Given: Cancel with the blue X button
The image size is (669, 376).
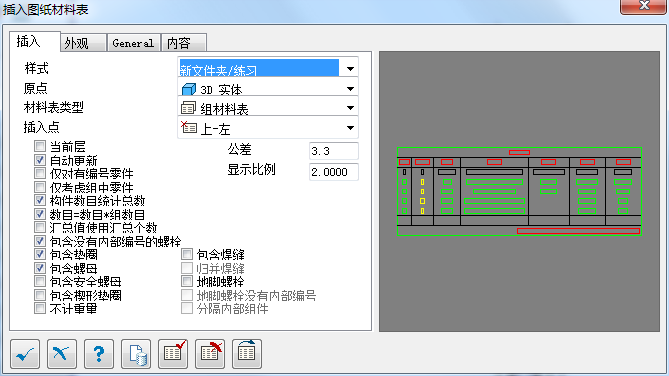Looking at the screenshot, I should pyautogui.click(x=62, y=354).
